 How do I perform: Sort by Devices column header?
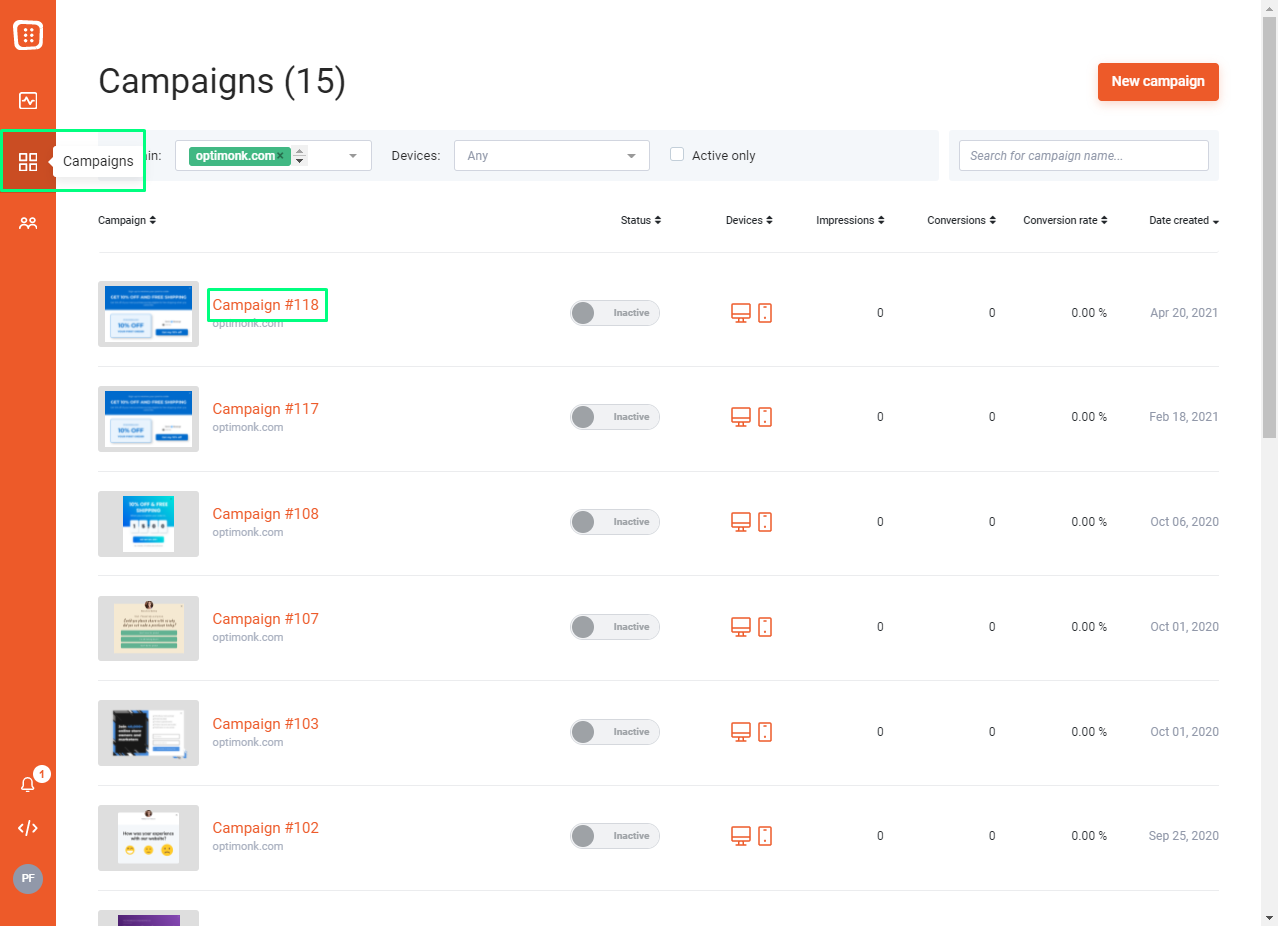(749, 220)
